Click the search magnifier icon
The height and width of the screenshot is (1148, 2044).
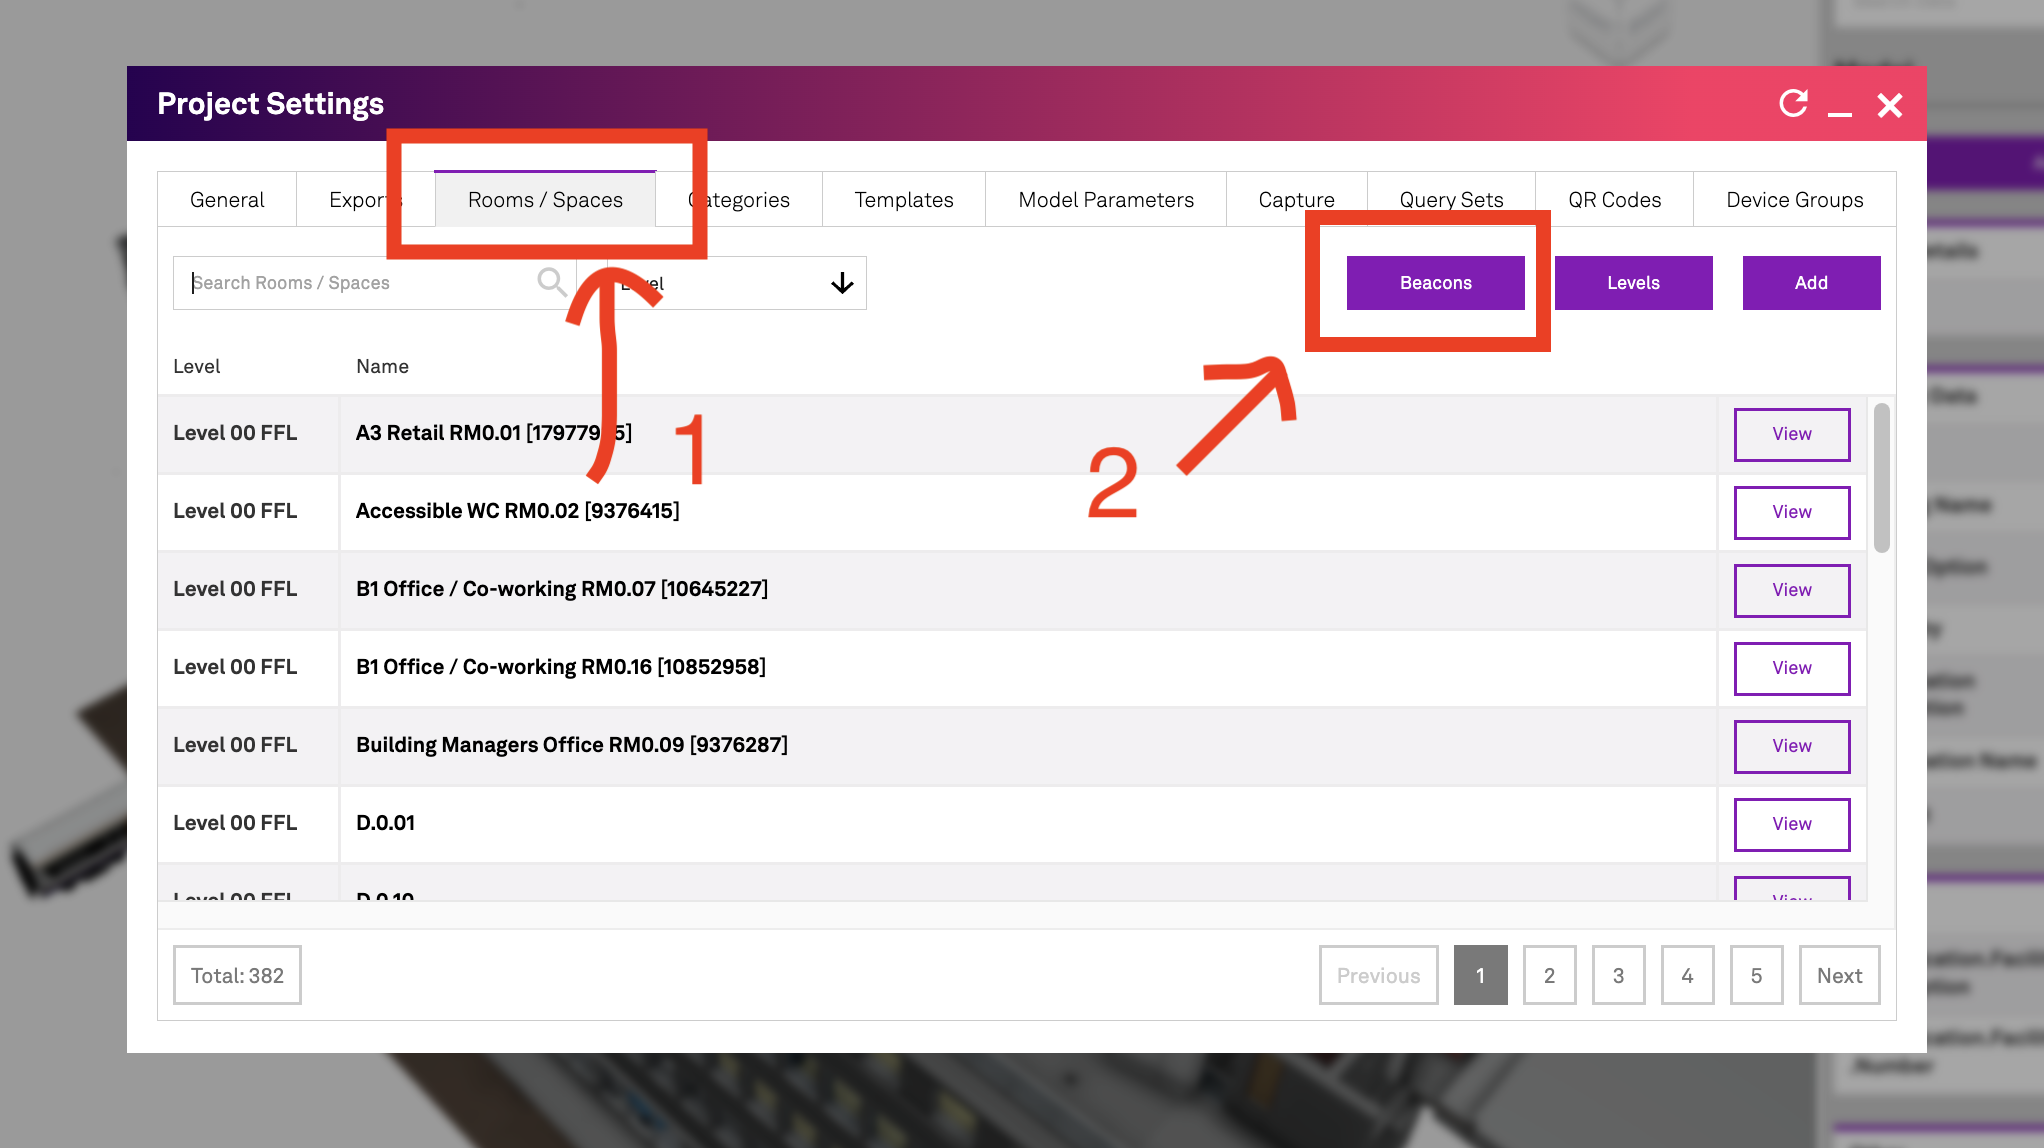551,283
